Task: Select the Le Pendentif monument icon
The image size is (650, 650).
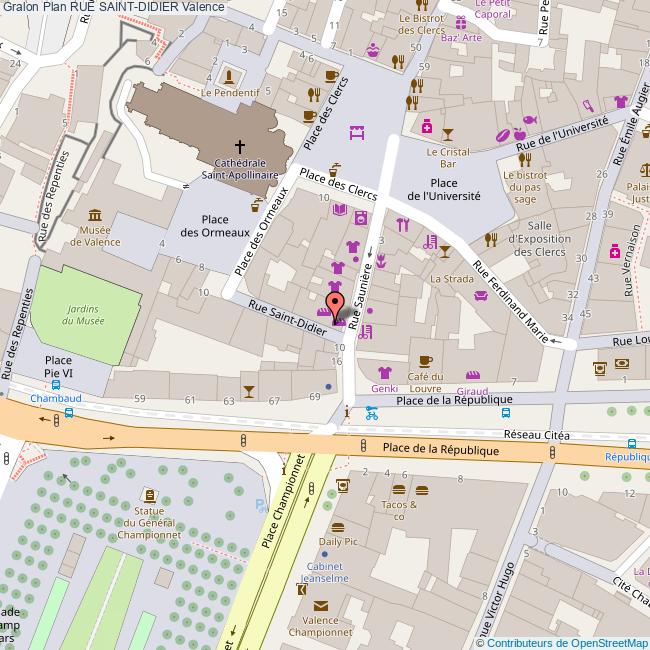Action: pyautogui.click(x=230, y=76)
